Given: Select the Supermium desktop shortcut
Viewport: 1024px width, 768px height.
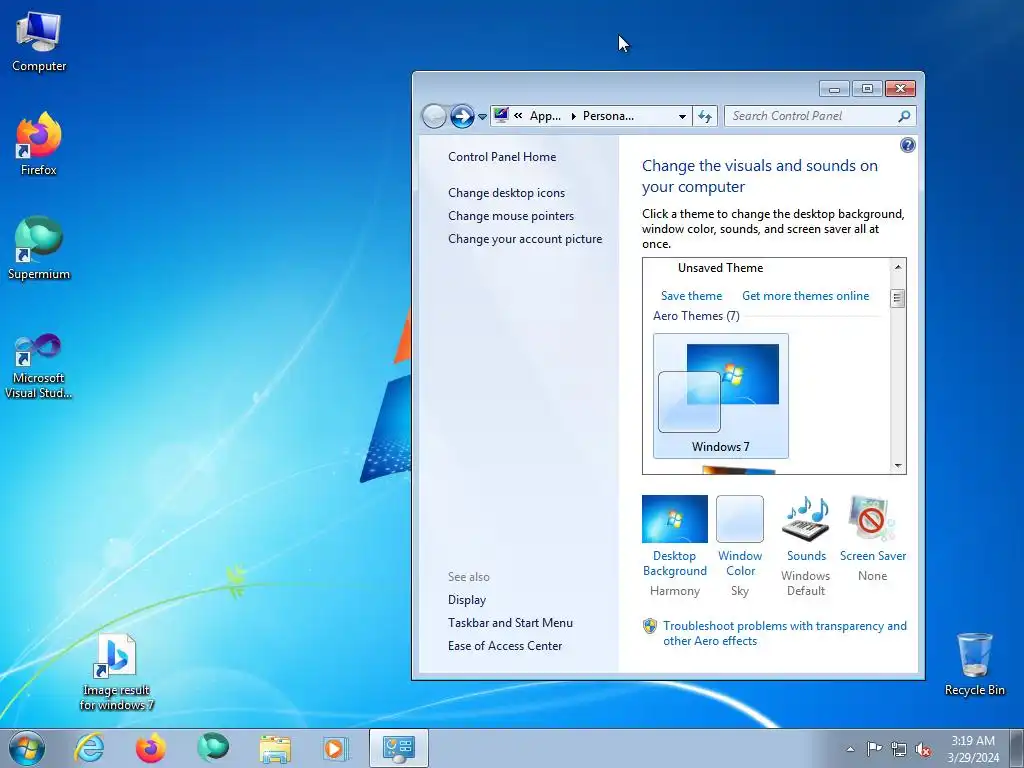Looking at the screenshot, I should (x=39, y=248).
